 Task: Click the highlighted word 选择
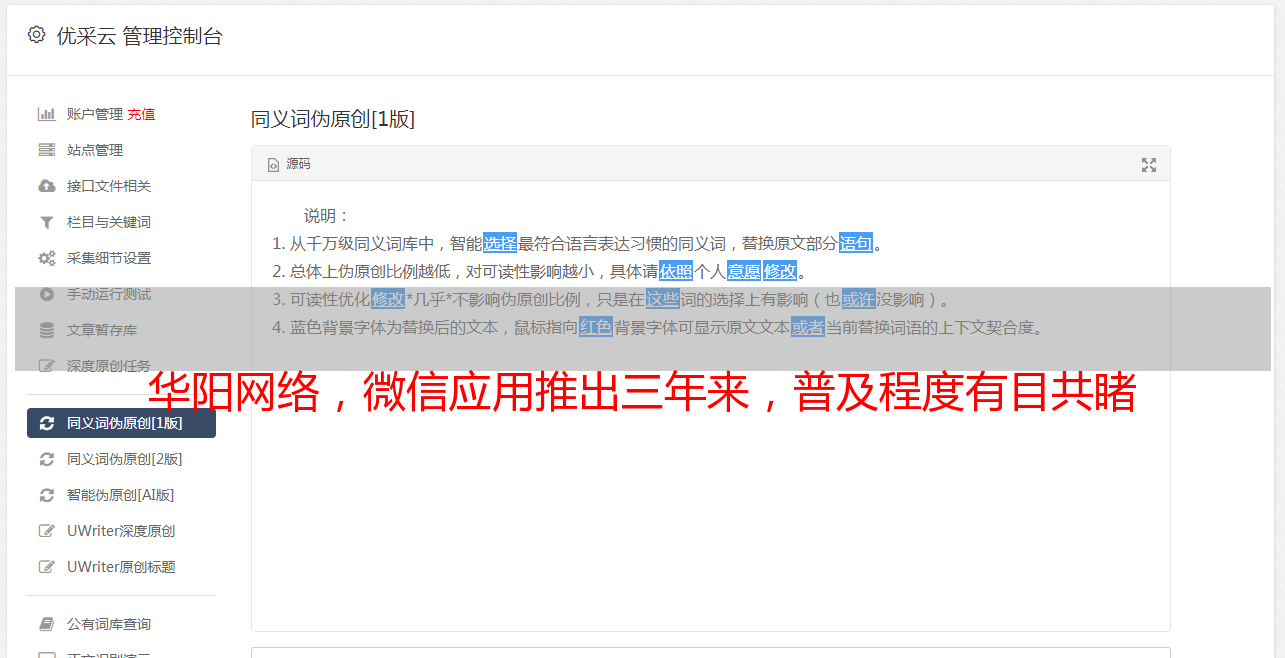click(x=500, y=243)
